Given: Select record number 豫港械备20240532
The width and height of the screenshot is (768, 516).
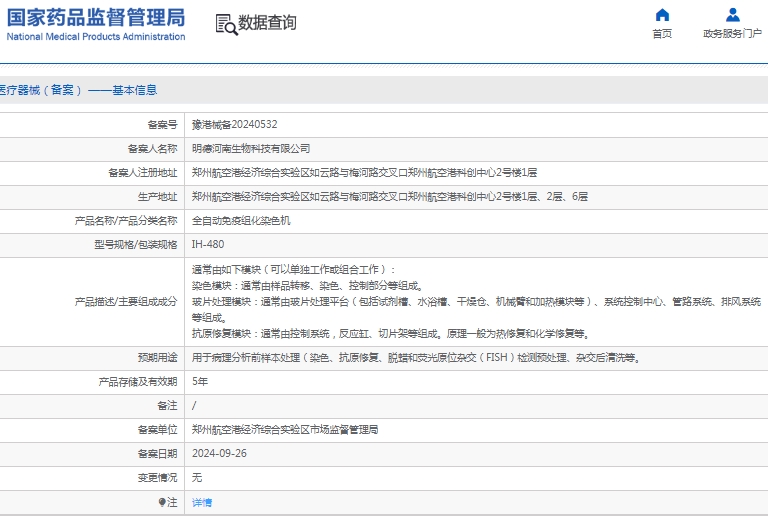Looking at the screenshot, I should 235,125.
